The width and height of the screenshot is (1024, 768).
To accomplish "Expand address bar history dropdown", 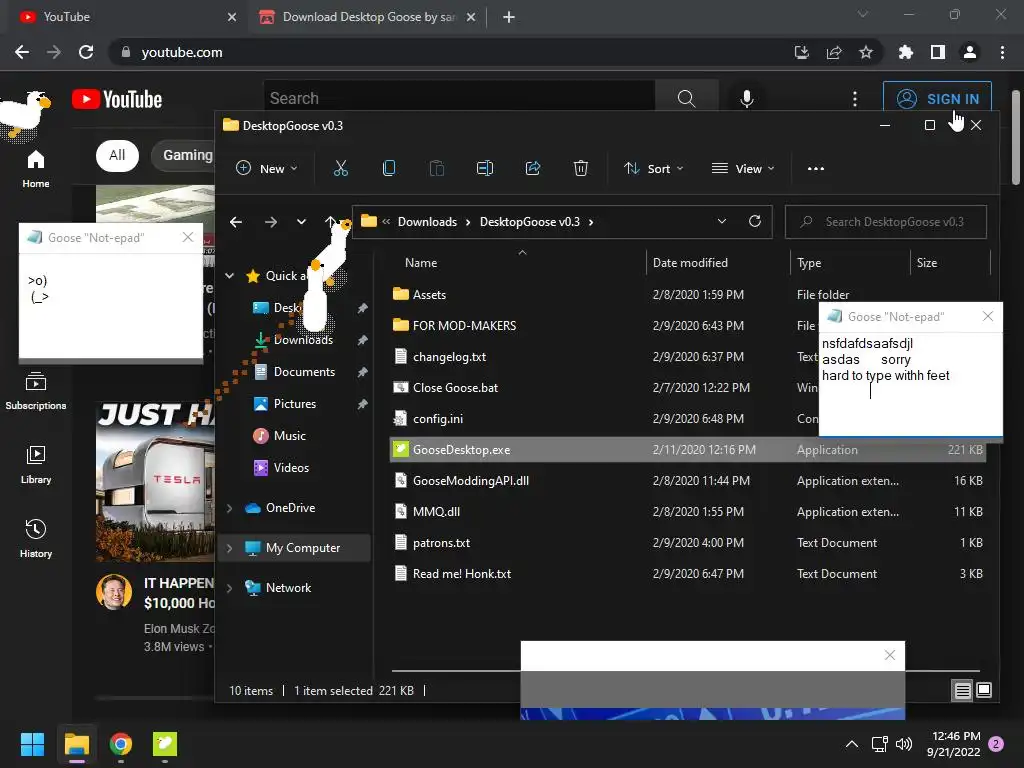I will pyautogui.click(x=722, y=221).
